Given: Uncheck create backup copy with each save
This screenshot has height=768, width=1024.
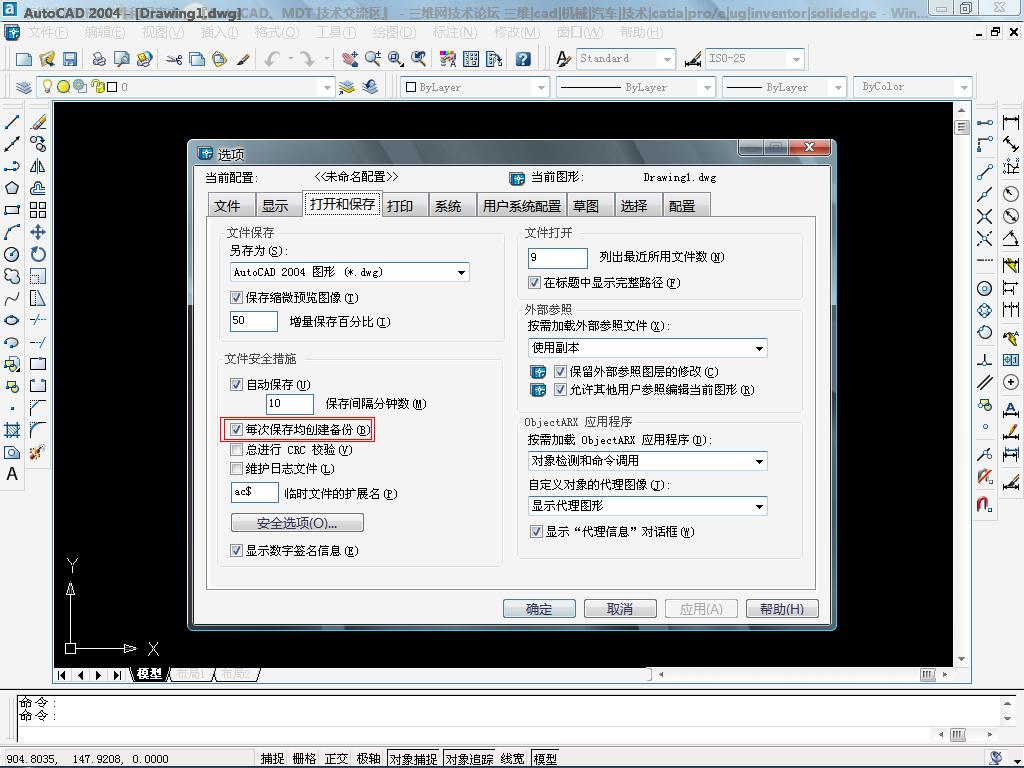Looking at the screenshot, I should [x=236, y=430].
